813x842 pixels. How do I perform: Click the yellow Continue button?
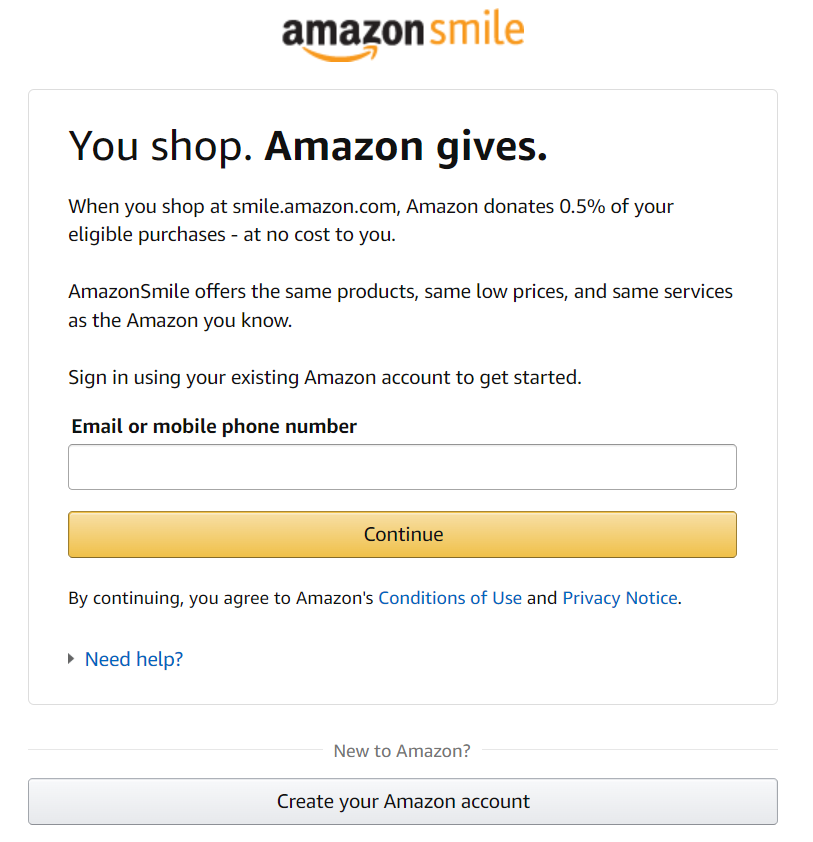pyautogui.click(x=402, y=534)
